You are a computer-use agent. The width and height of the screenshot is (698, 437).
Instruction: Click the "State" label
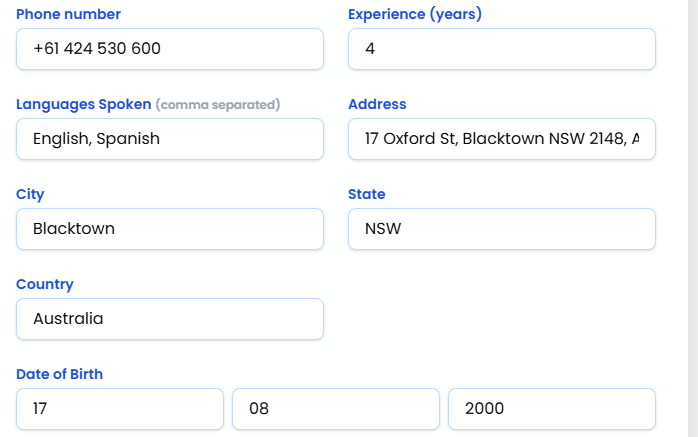[x=366, y=194]
